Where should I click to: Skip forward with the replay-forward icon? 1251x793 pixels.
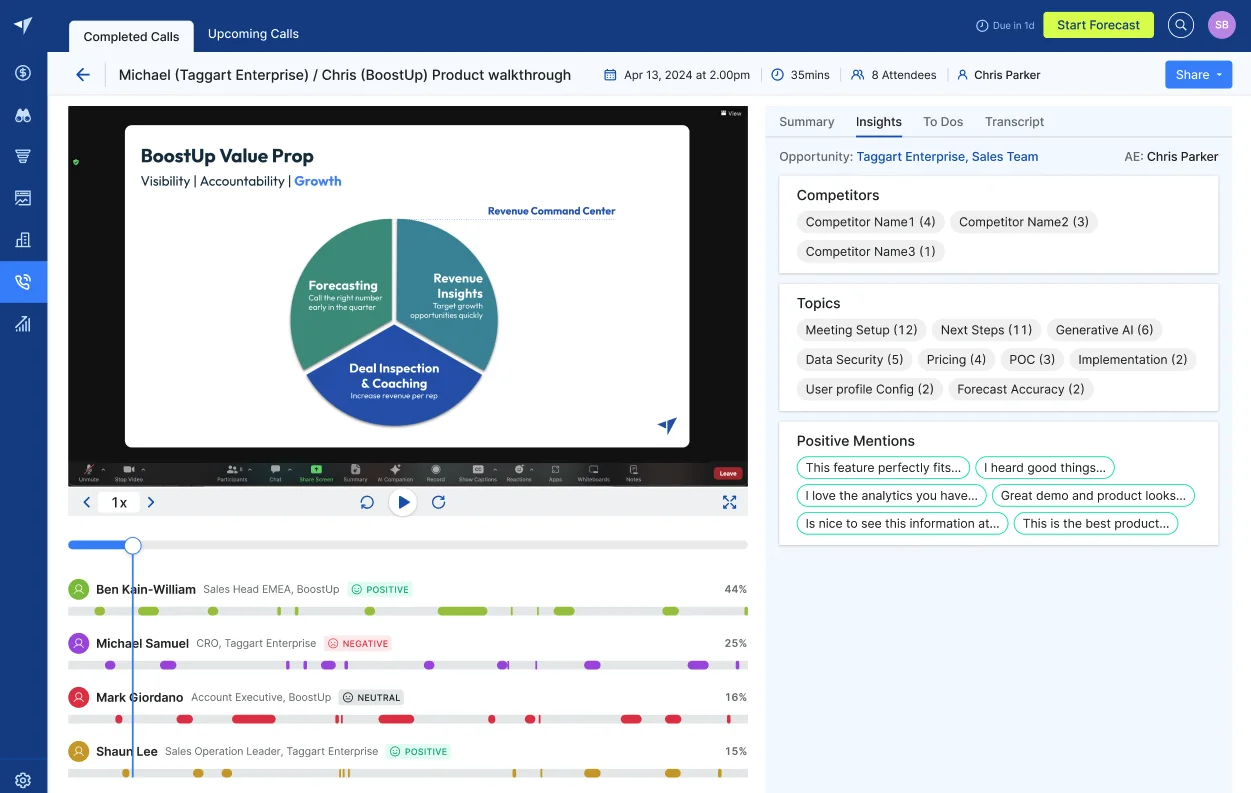point(439,502)
